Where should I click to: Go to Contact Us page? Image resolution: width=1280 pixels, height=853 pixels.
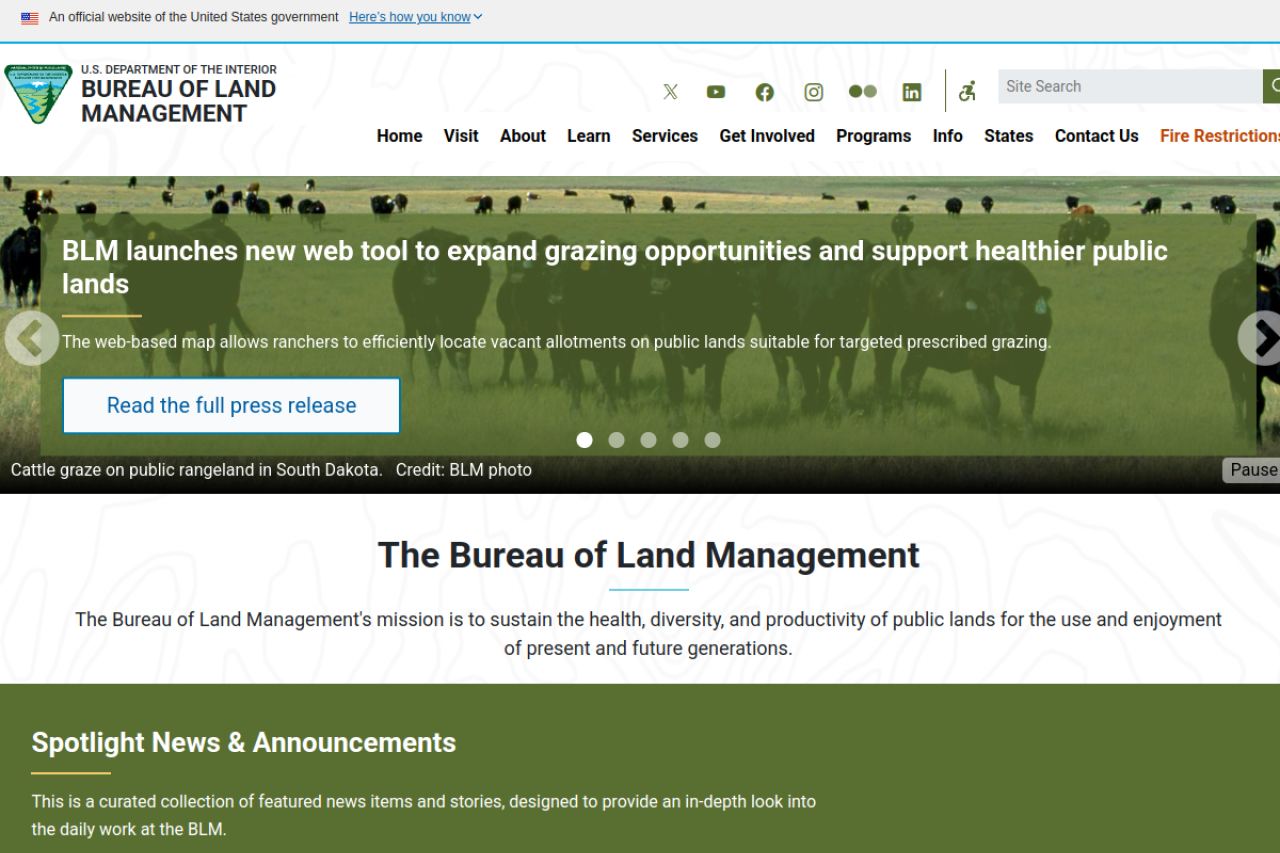(1097, 136)
